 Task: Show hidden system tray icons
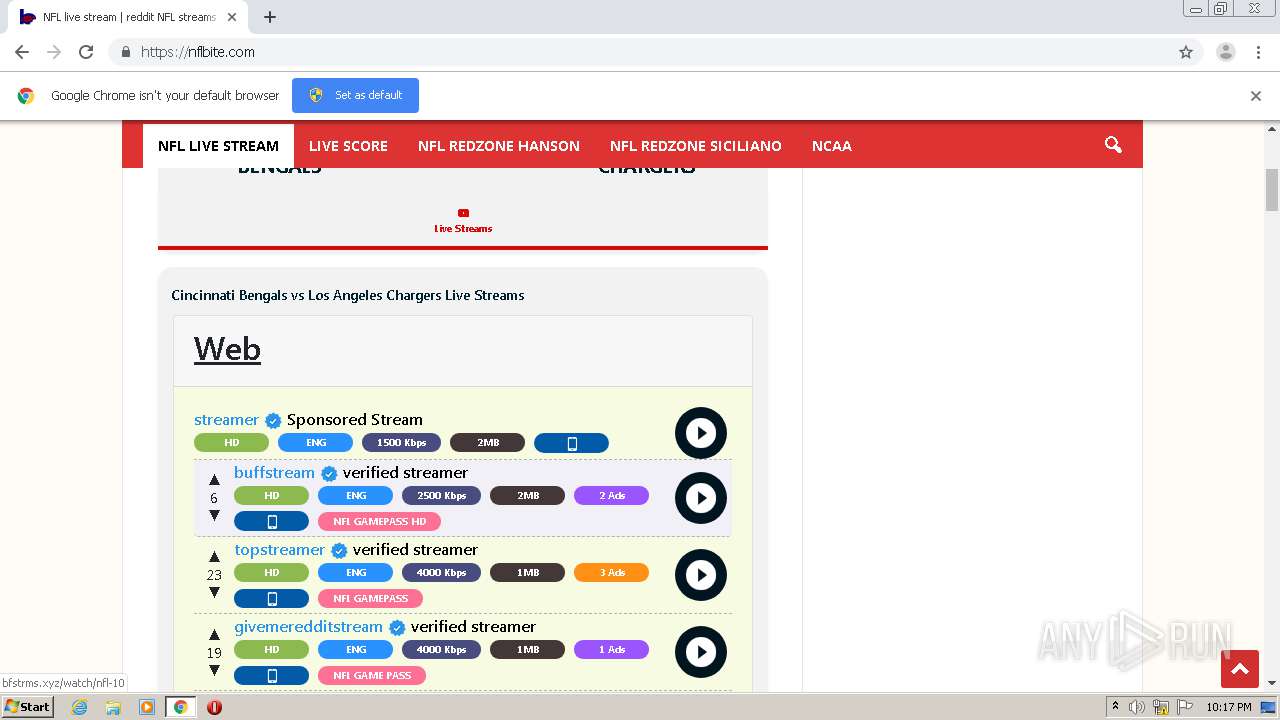(1116, 707)
